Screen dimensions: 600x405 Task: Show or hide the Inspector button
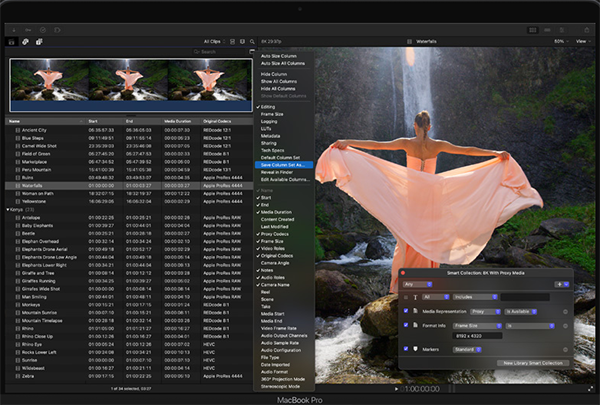[562, 30]
